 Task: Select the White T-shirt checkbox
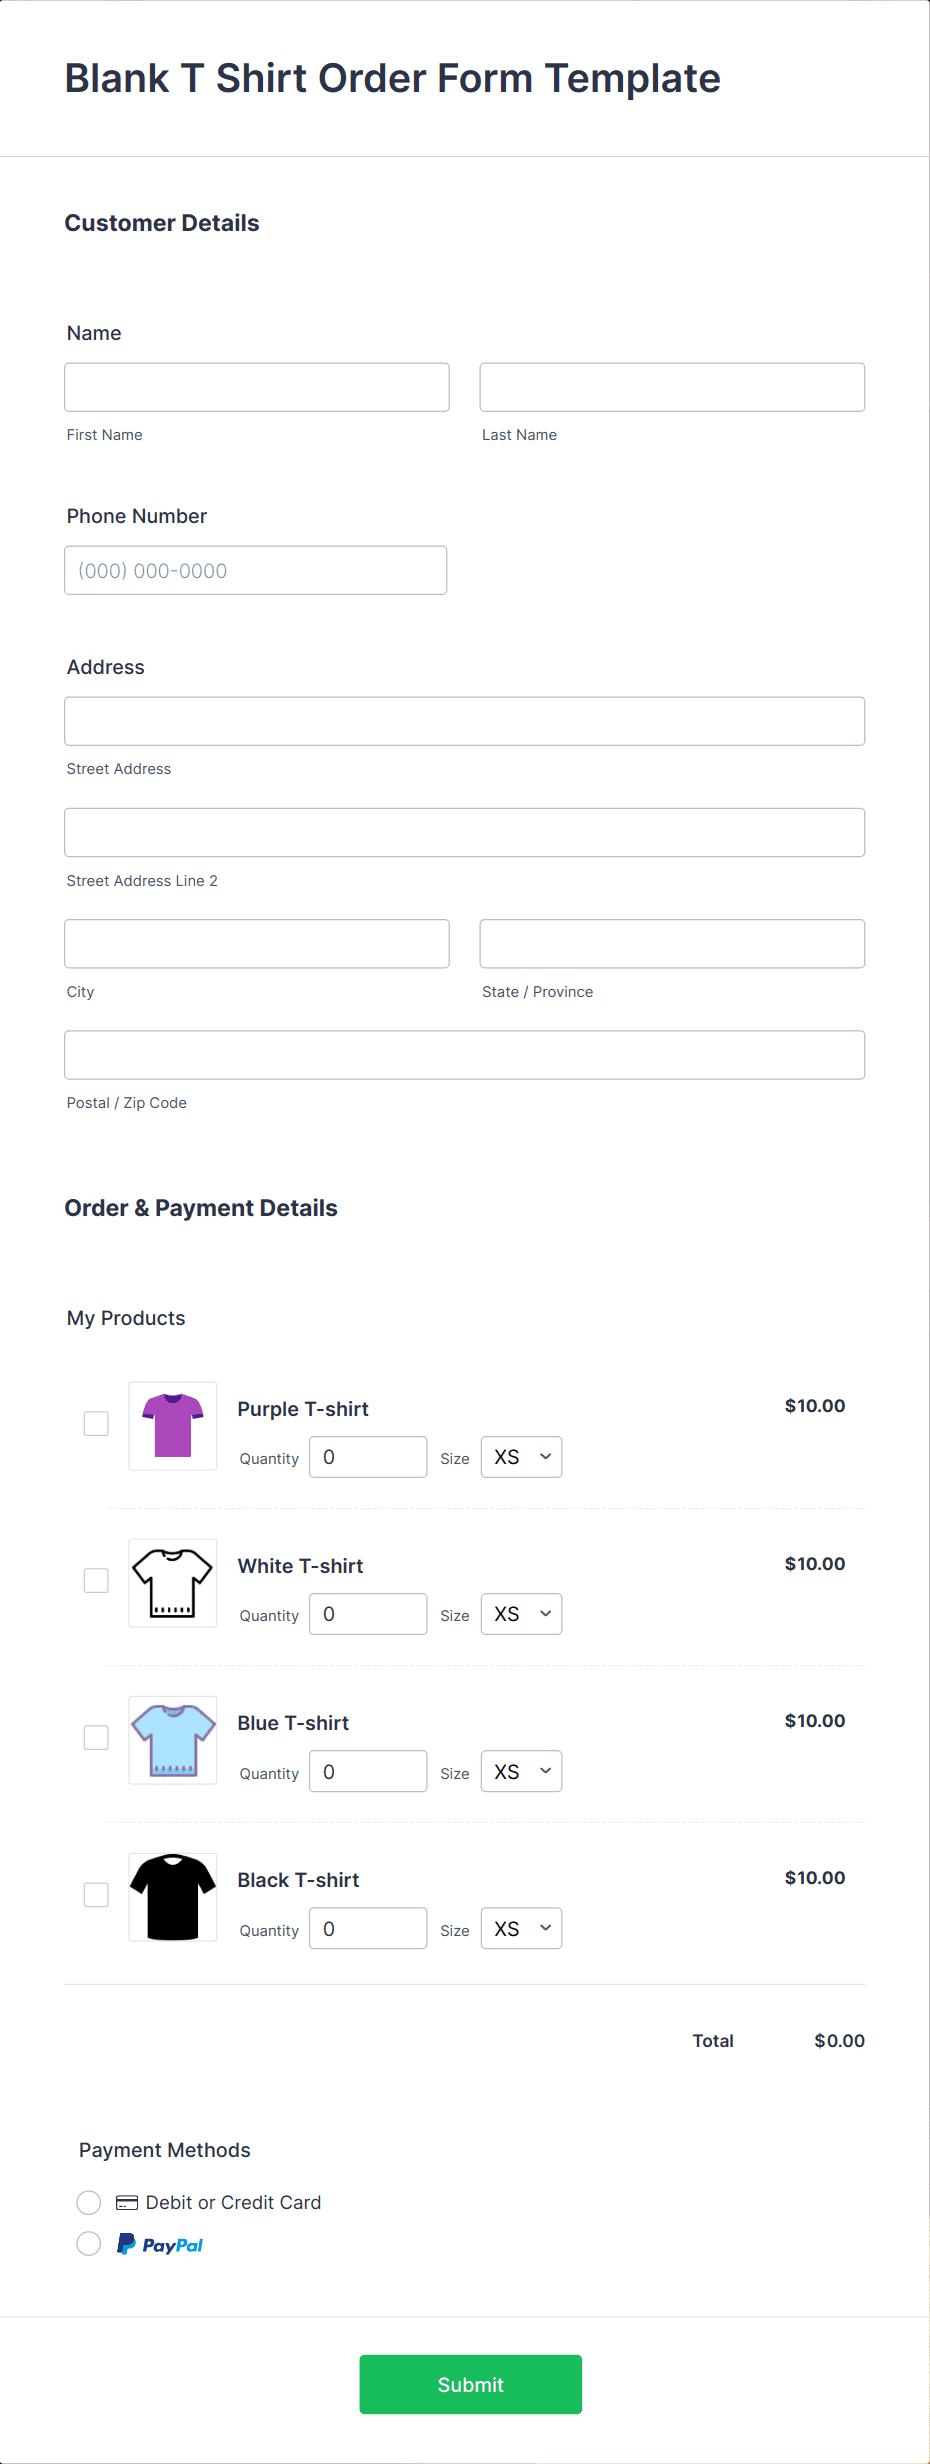pyautogui.click(x=96, y=1580)
